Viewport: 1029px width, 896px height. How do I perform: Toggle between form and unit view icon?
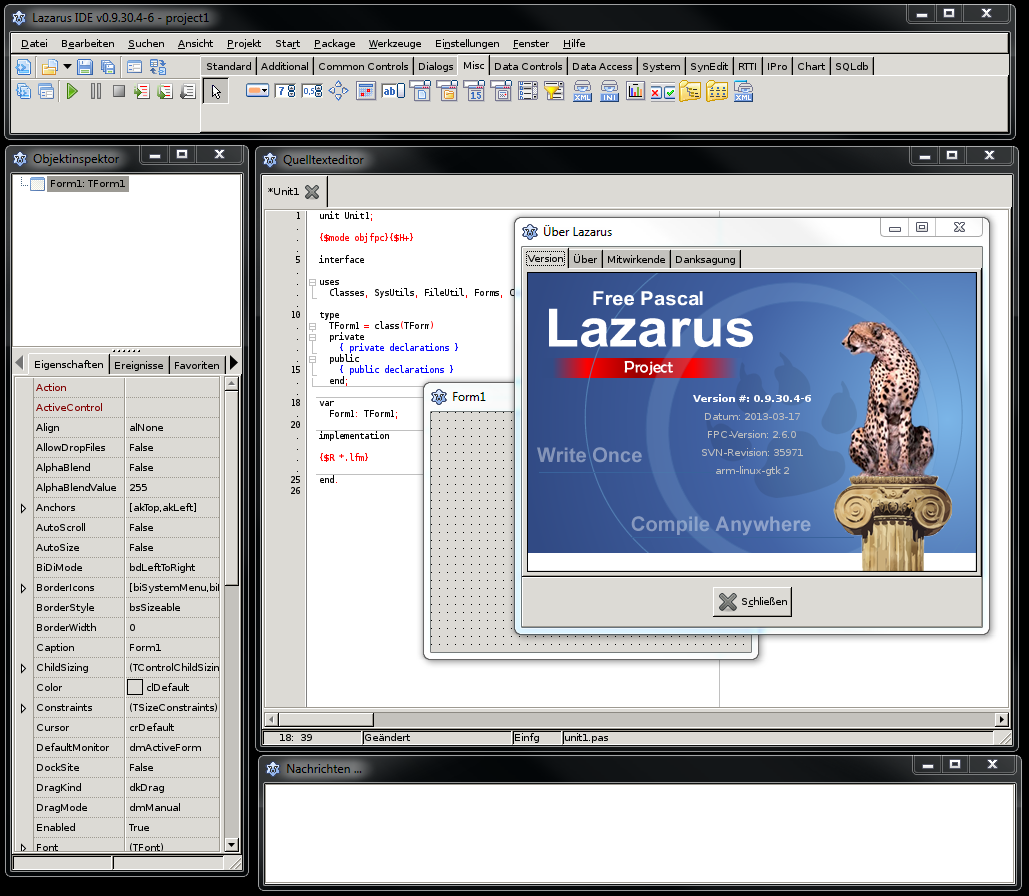point(158,67)
